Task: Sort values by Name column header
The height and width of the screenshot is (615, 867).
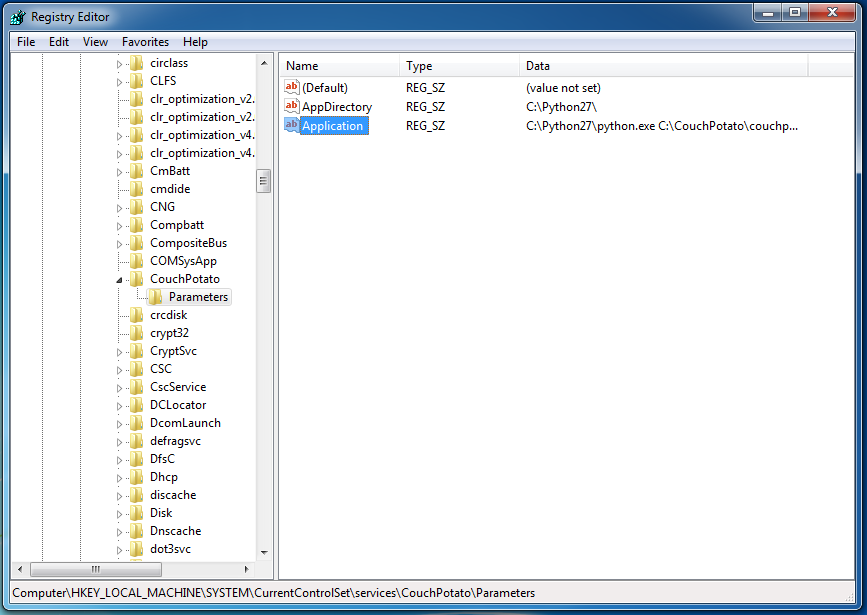Action: 340,66
